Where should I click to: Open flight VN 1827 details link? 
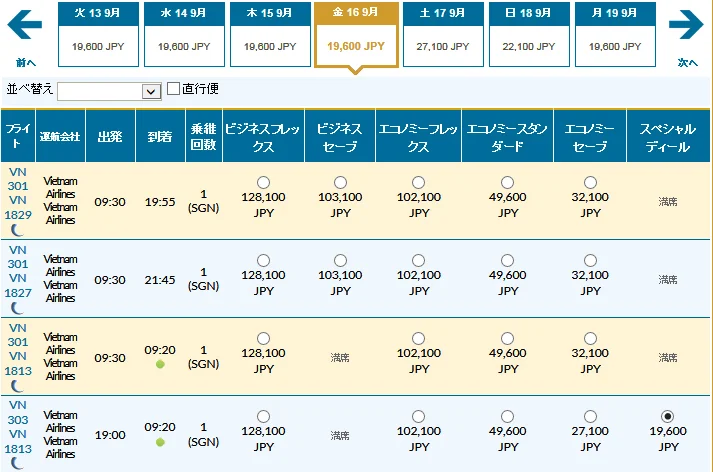[18, 286]
